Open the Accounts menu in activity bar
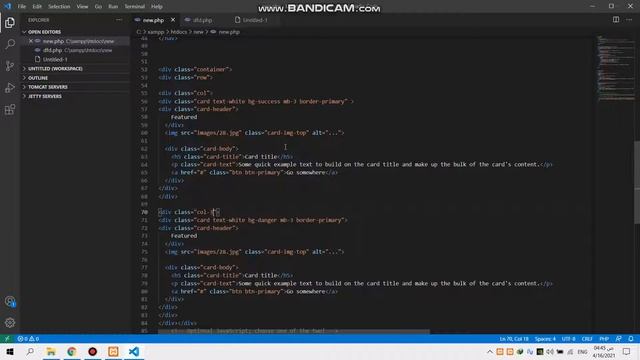This screenshot has width=640, height=360. tap(10, 302)
